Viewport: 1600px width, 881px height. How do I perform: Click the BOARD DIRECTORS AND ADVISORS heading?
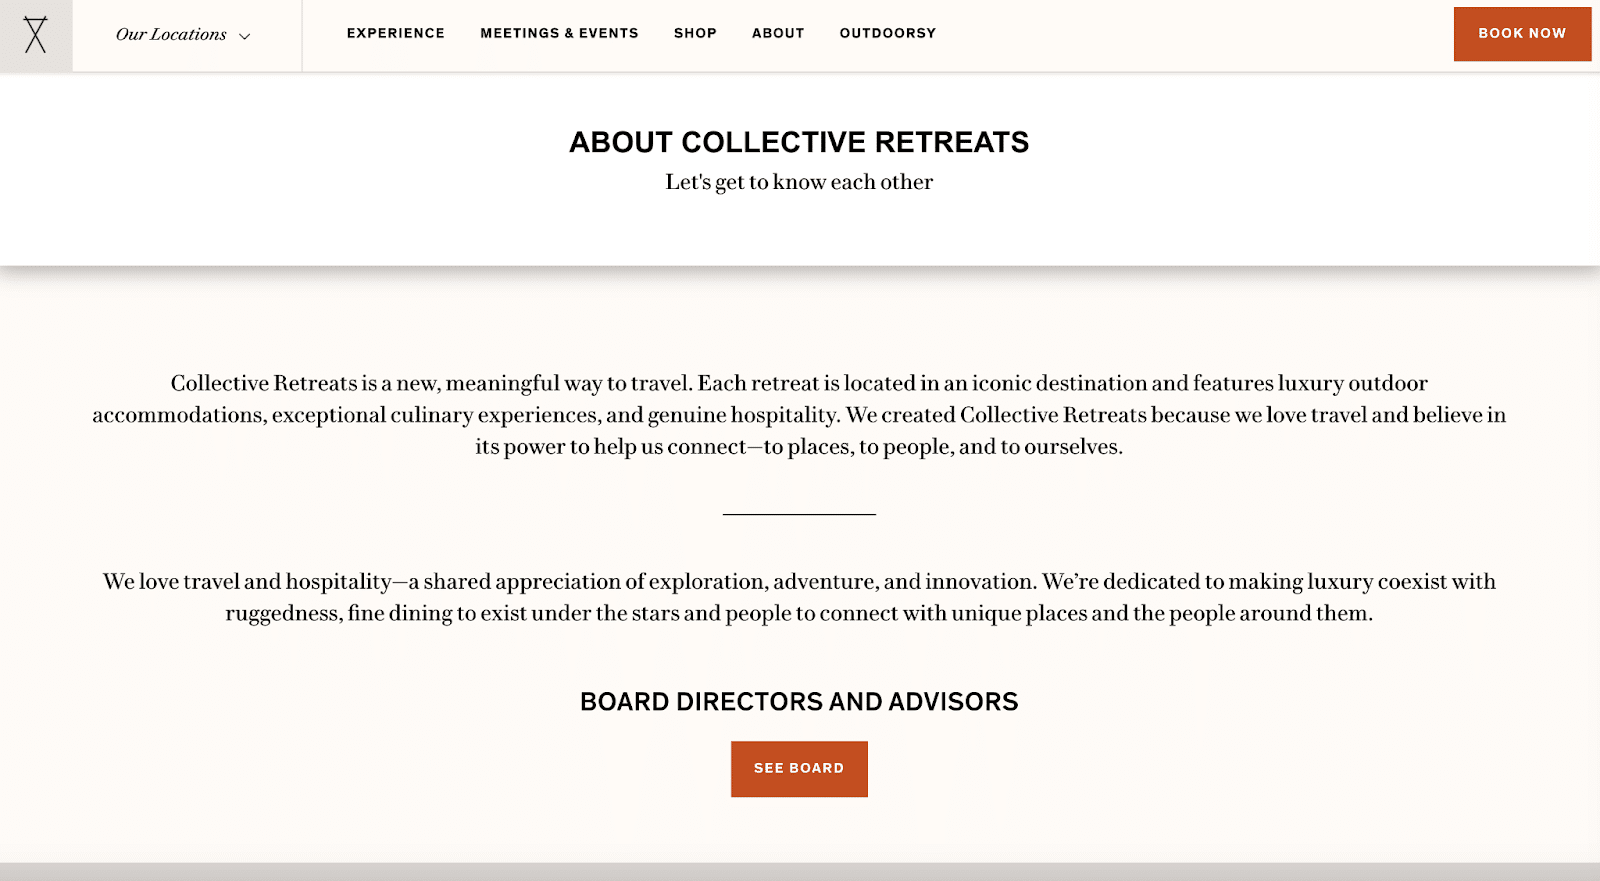tap(798, 701)
